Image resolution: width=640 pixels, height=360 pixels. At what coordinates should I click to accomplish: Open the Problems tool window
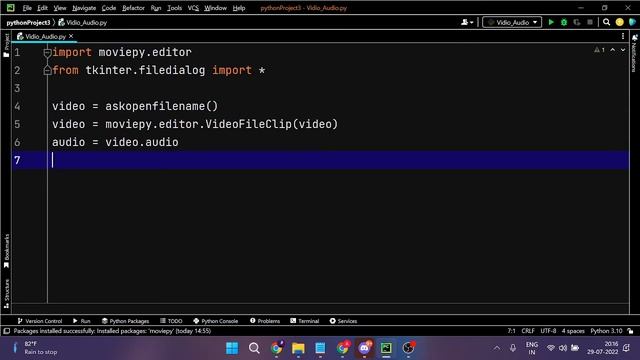pyautogui.click(x=265, y=321)
